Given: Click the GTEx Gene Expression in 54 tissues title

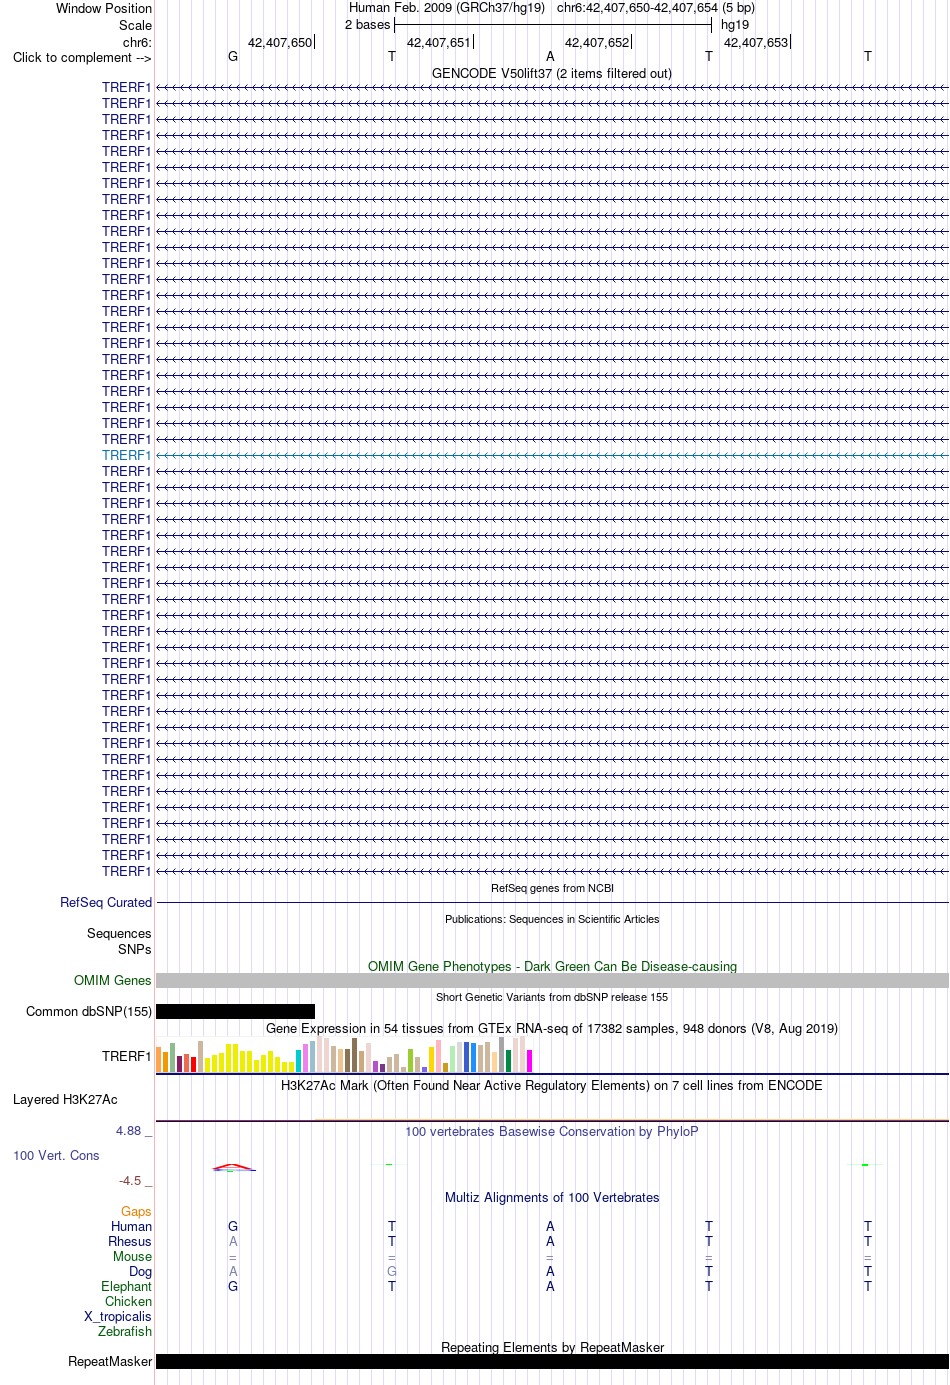Looking at the screenshot, I should (552, 1028).
